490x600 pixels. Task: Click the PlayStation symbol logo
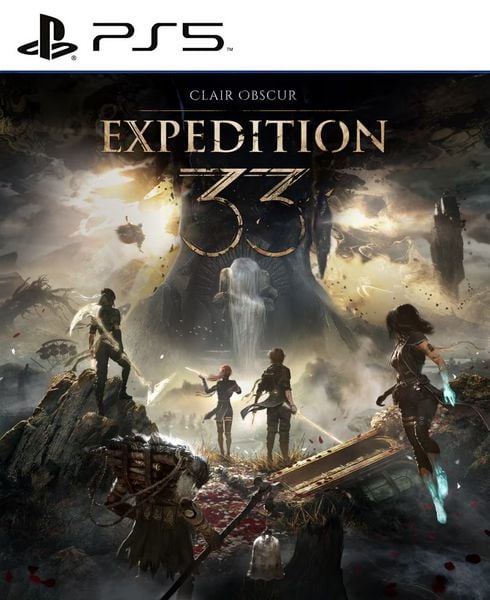[x=47, y=38]
